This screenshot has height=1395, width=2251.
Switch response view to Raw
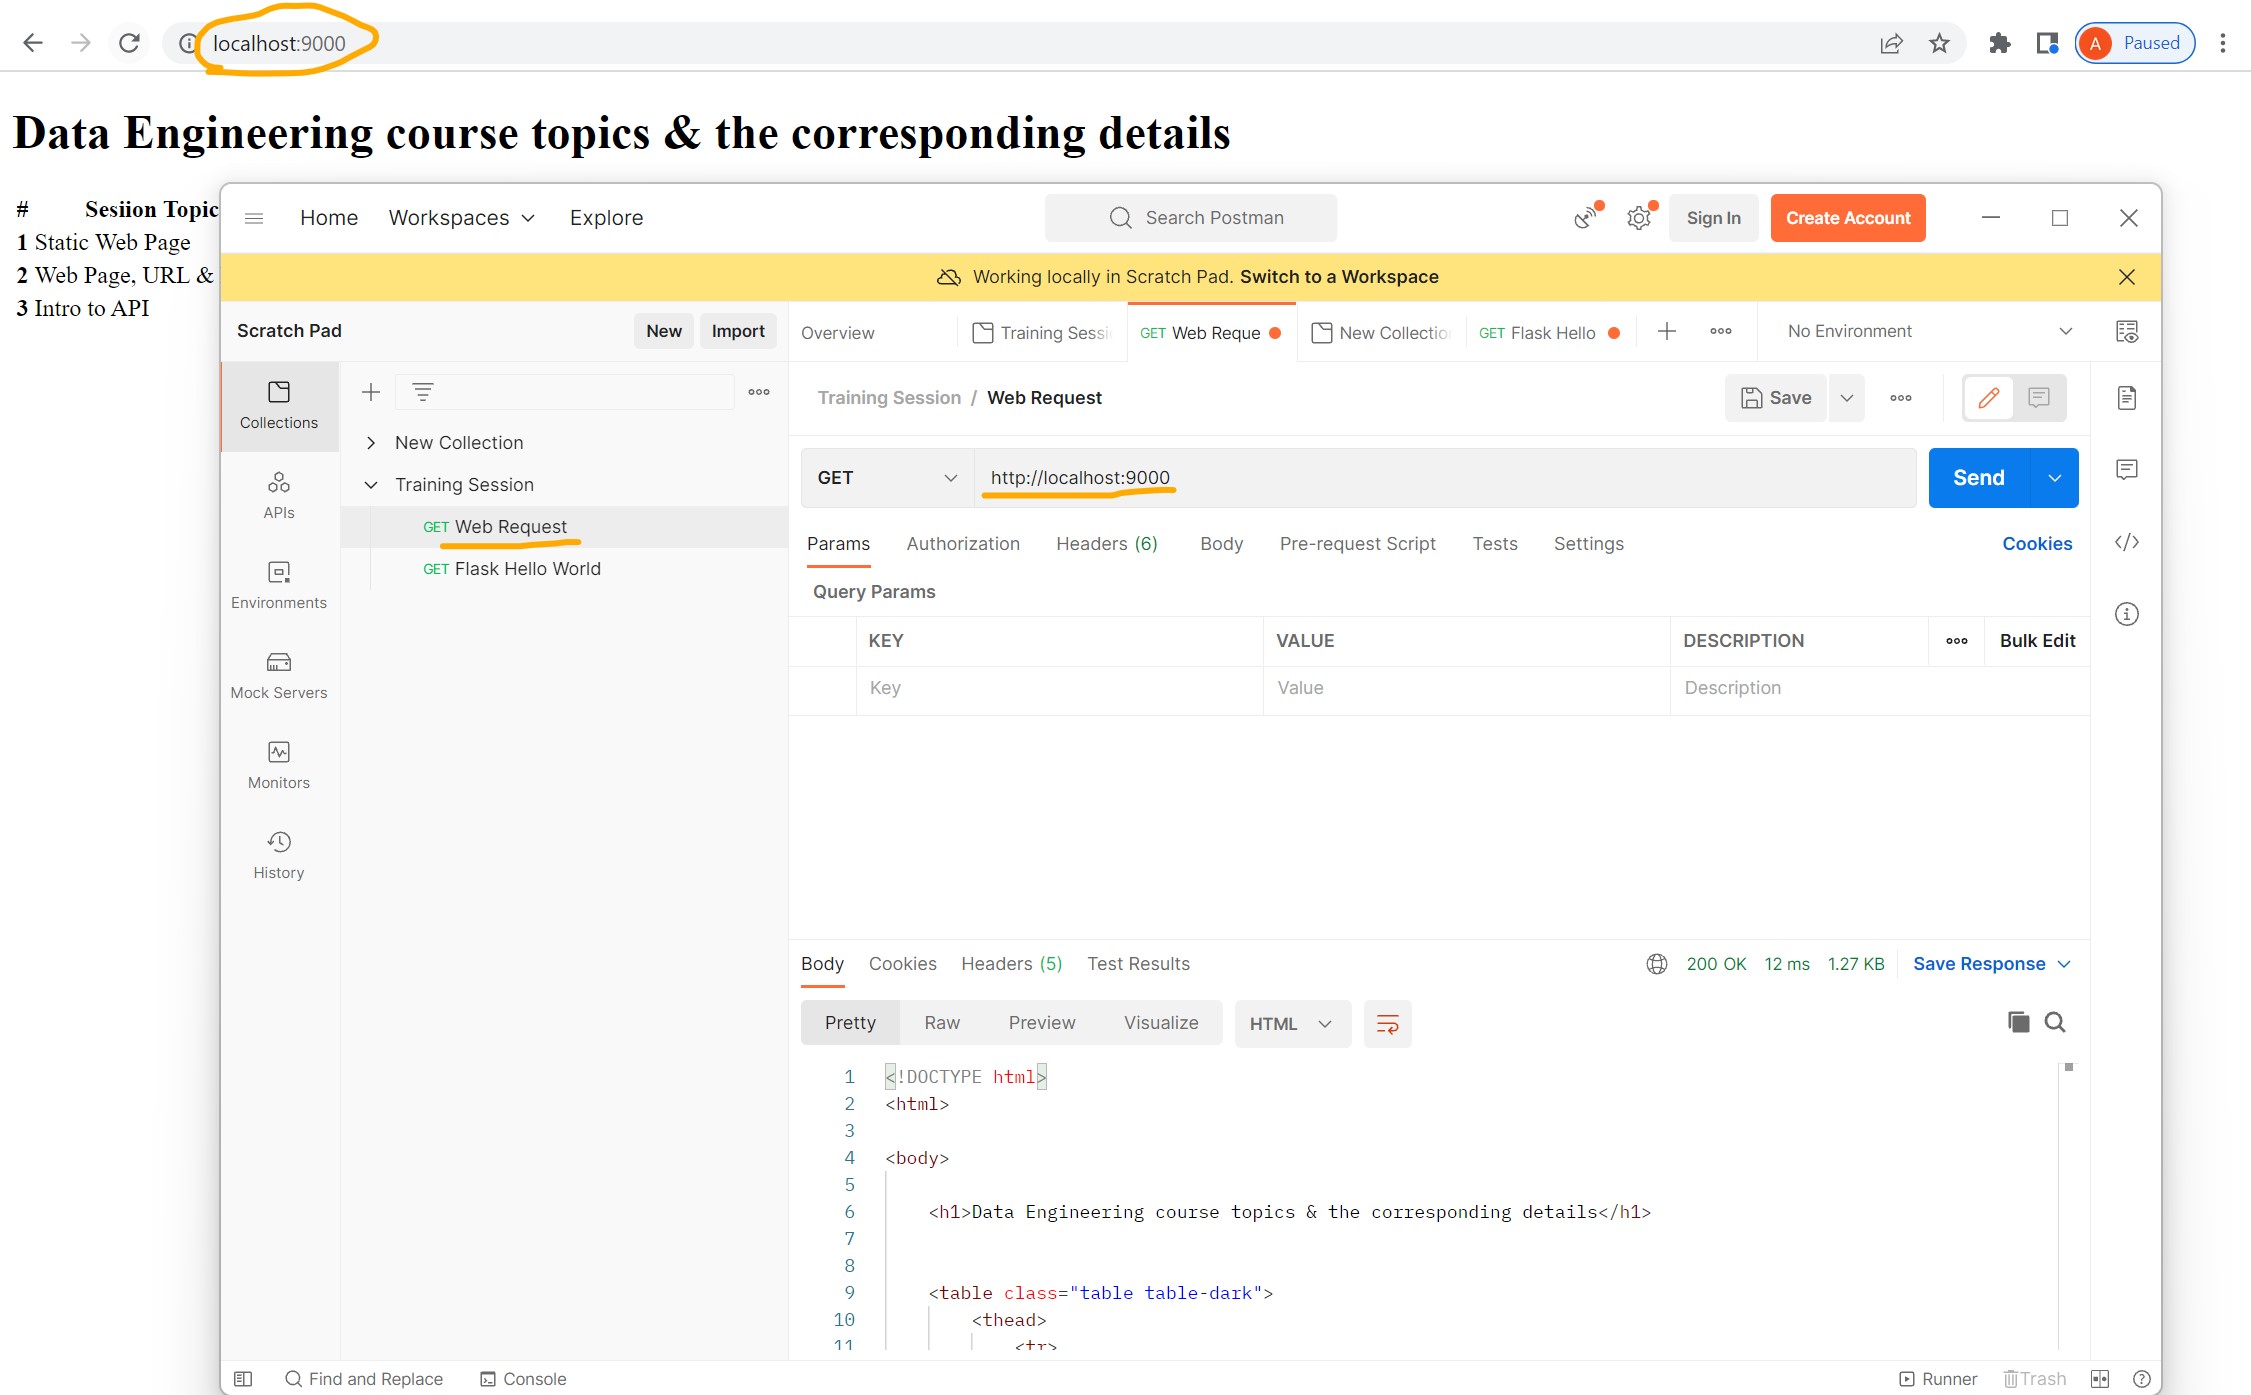coord(941,1022)
